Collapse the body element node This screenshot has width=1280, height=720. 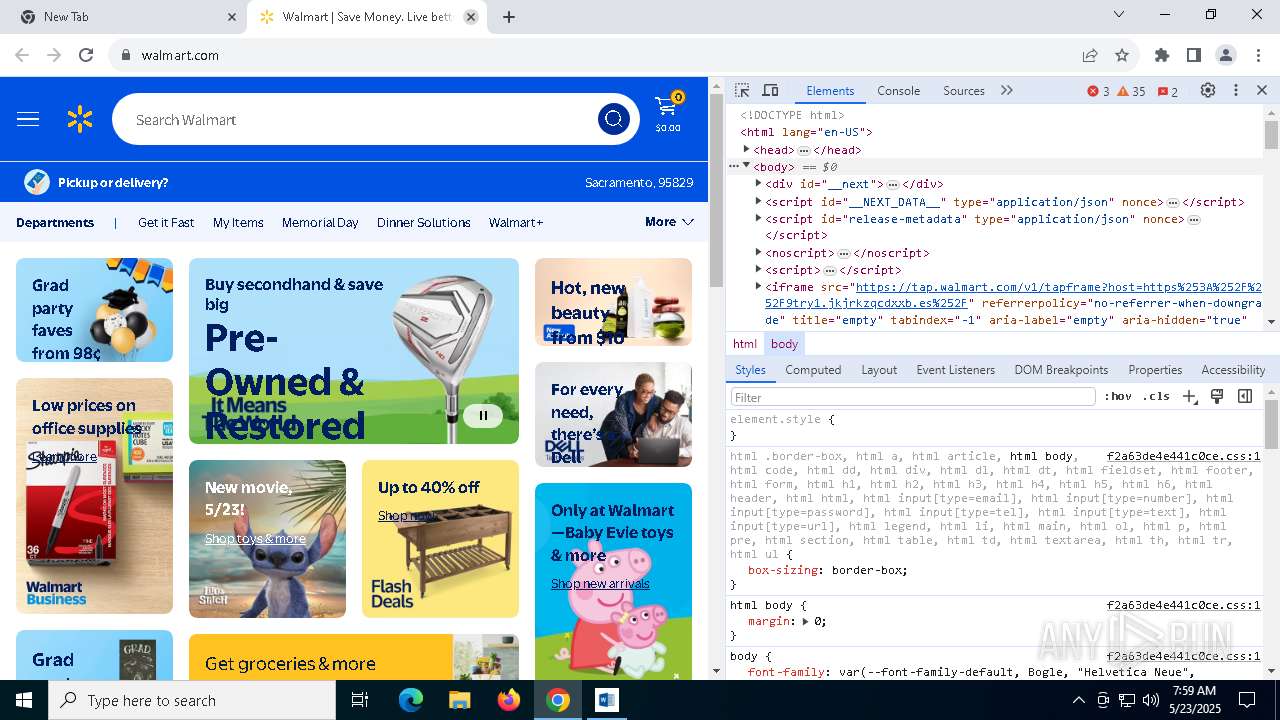point(746,166)
